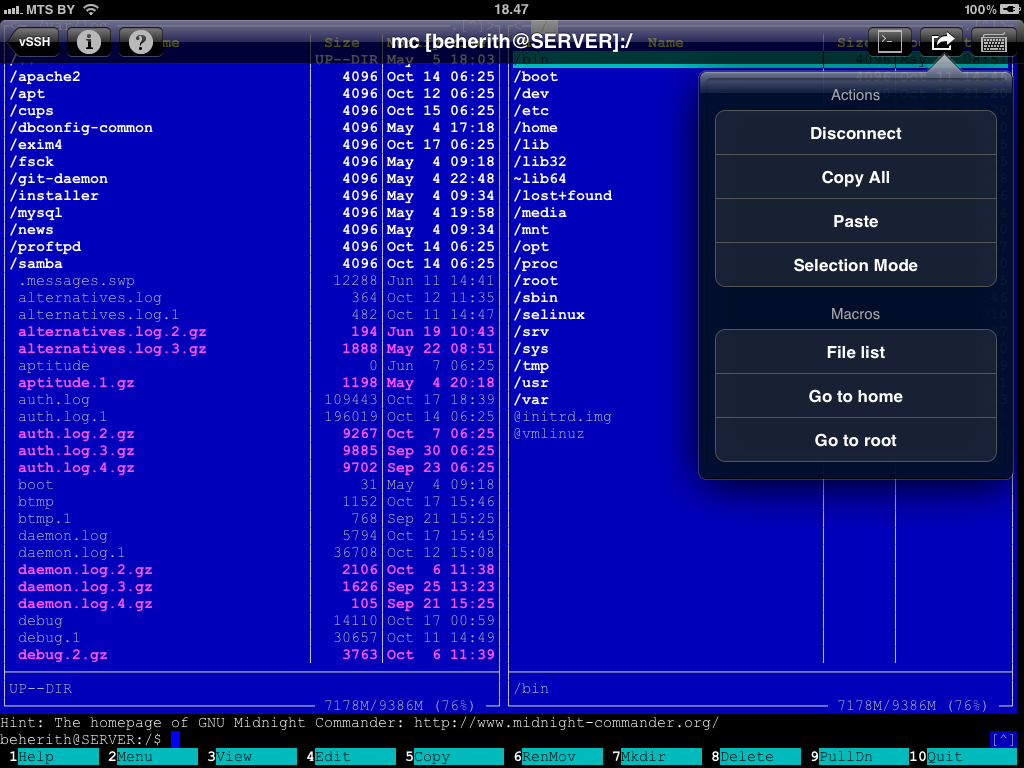Click the Midnight Commander homepage URL hint
Viewport: 1024px width, 768px height.
[x=567, y=722]
